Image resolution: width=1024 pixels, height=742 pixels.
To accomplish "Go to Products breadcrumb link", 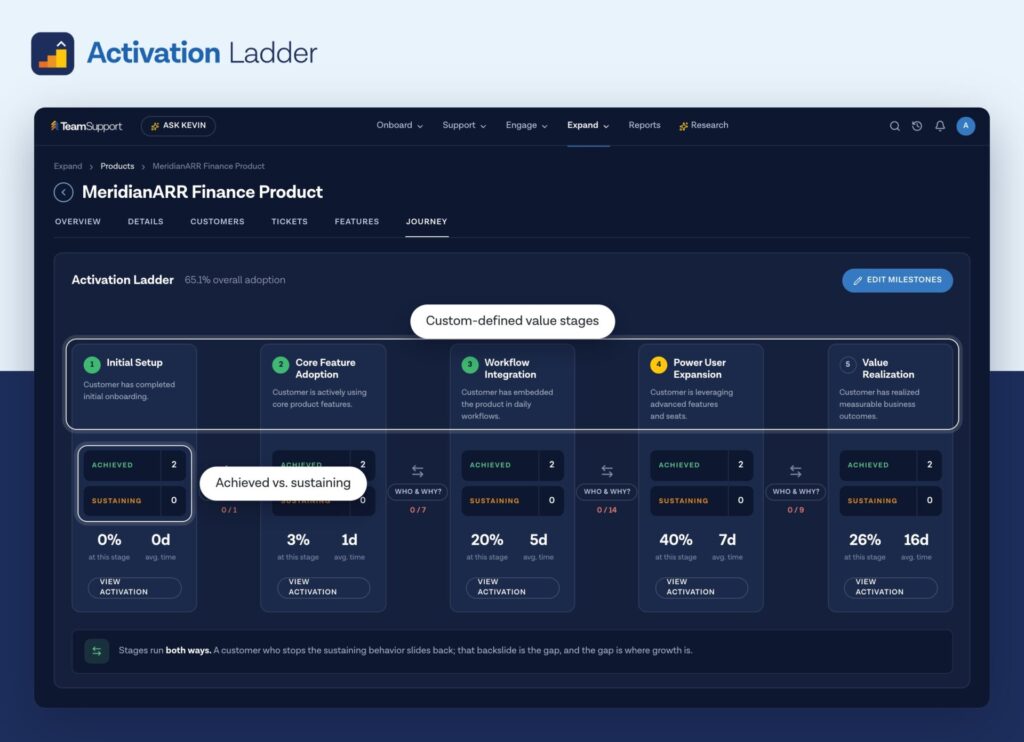I will tap(117, 166).
